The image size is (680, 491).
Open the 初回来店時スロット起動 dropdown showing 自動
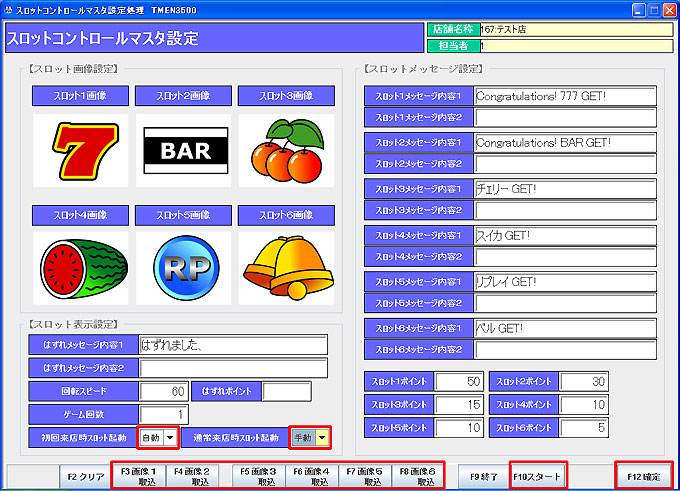[x=158, y=438]
